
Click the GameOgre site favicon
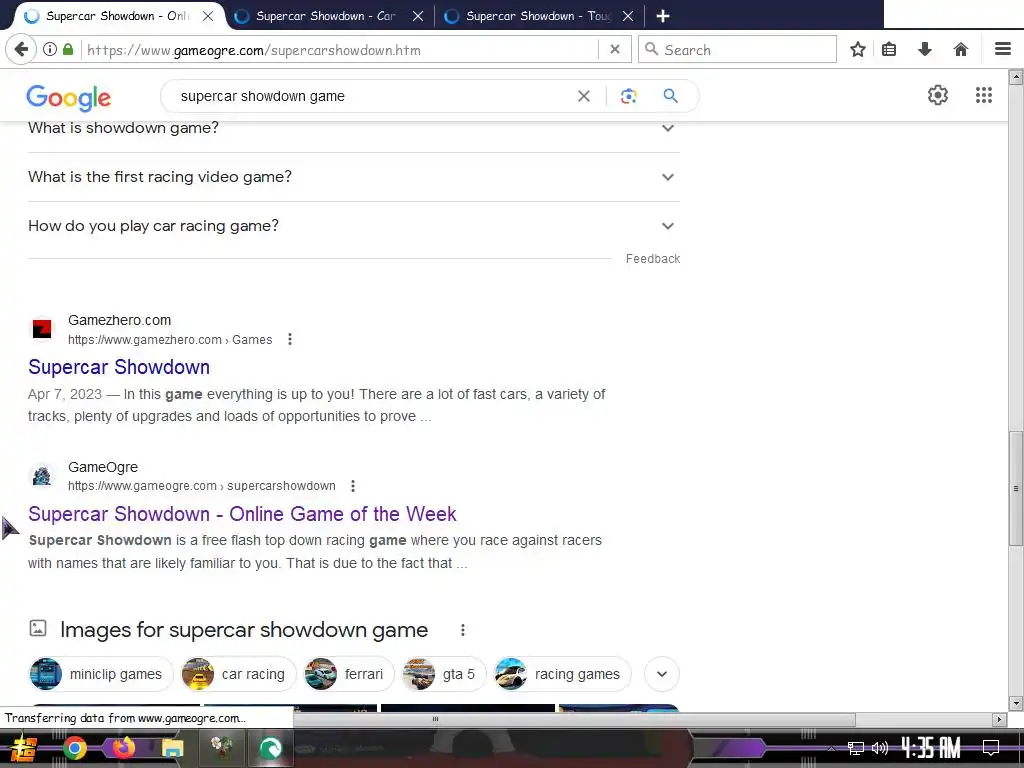click(42, 476)
